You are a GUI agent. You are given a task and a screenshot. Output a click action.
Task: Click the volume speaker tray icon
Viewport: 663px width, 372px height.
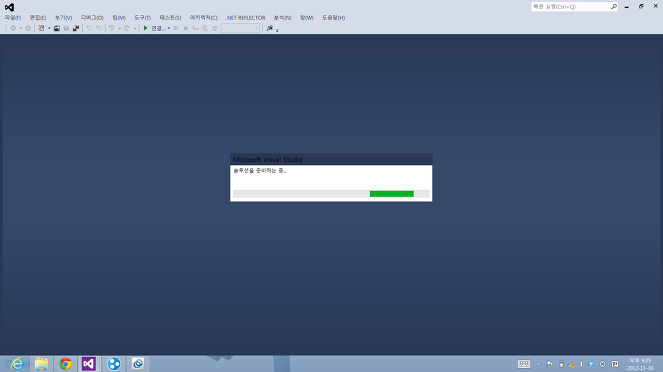tap(581, 364)
